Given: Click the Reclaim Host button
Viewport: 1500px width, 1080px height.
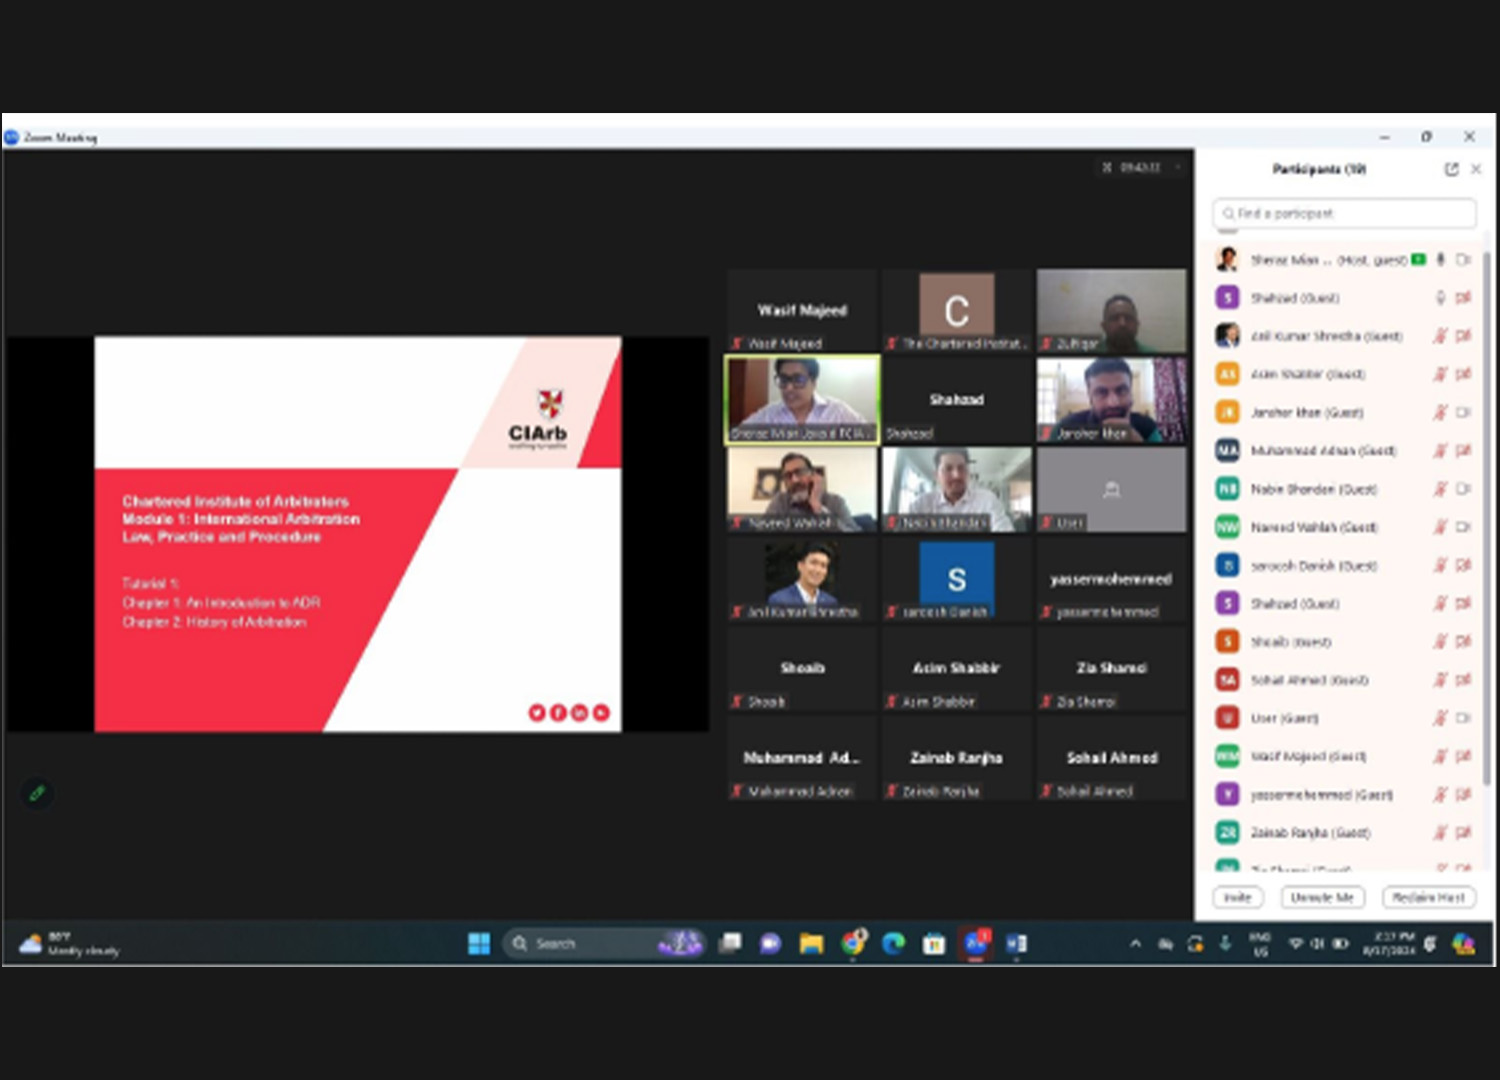Looking at the screenshot, I should pyautogui.click(x=1428, y=897).
